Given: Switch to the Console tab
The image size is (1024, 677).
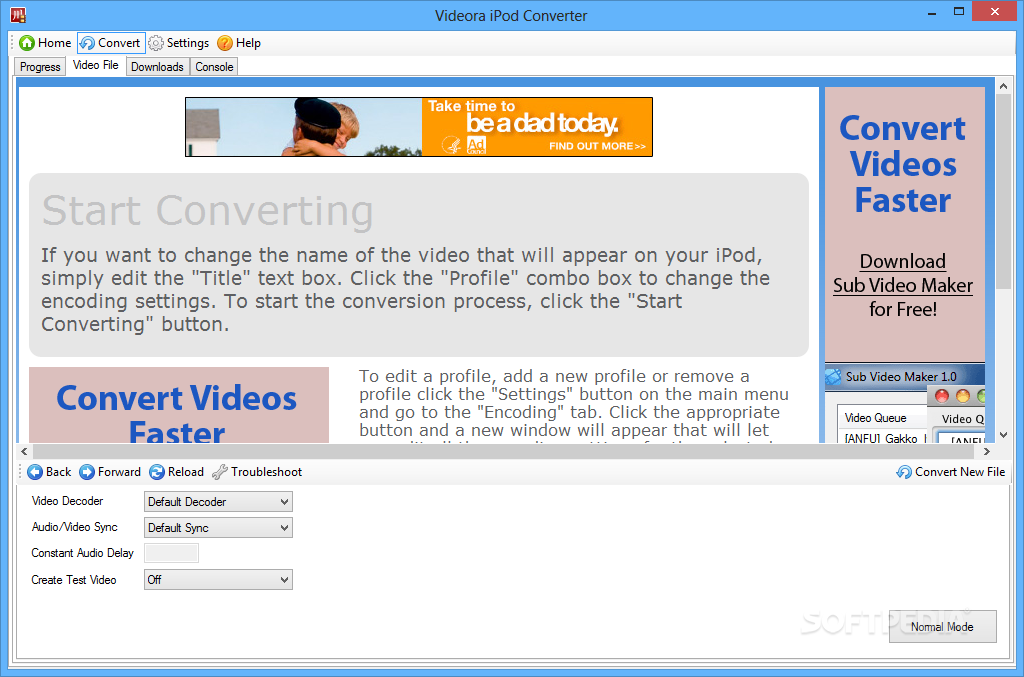Looking at the screenshot, I should (x=214, y=67).
